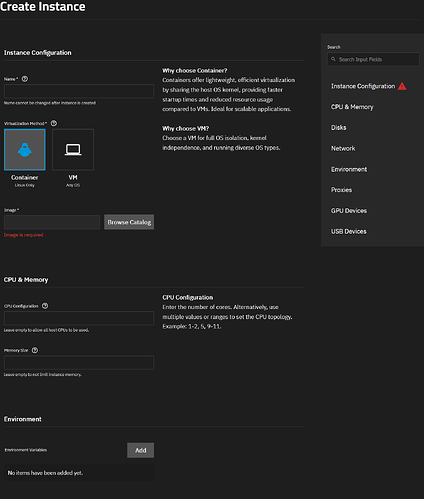Viewport: 424px width, 499px height.
Task: Go to Network section in sidebar
Action: [x=343, y=148]
